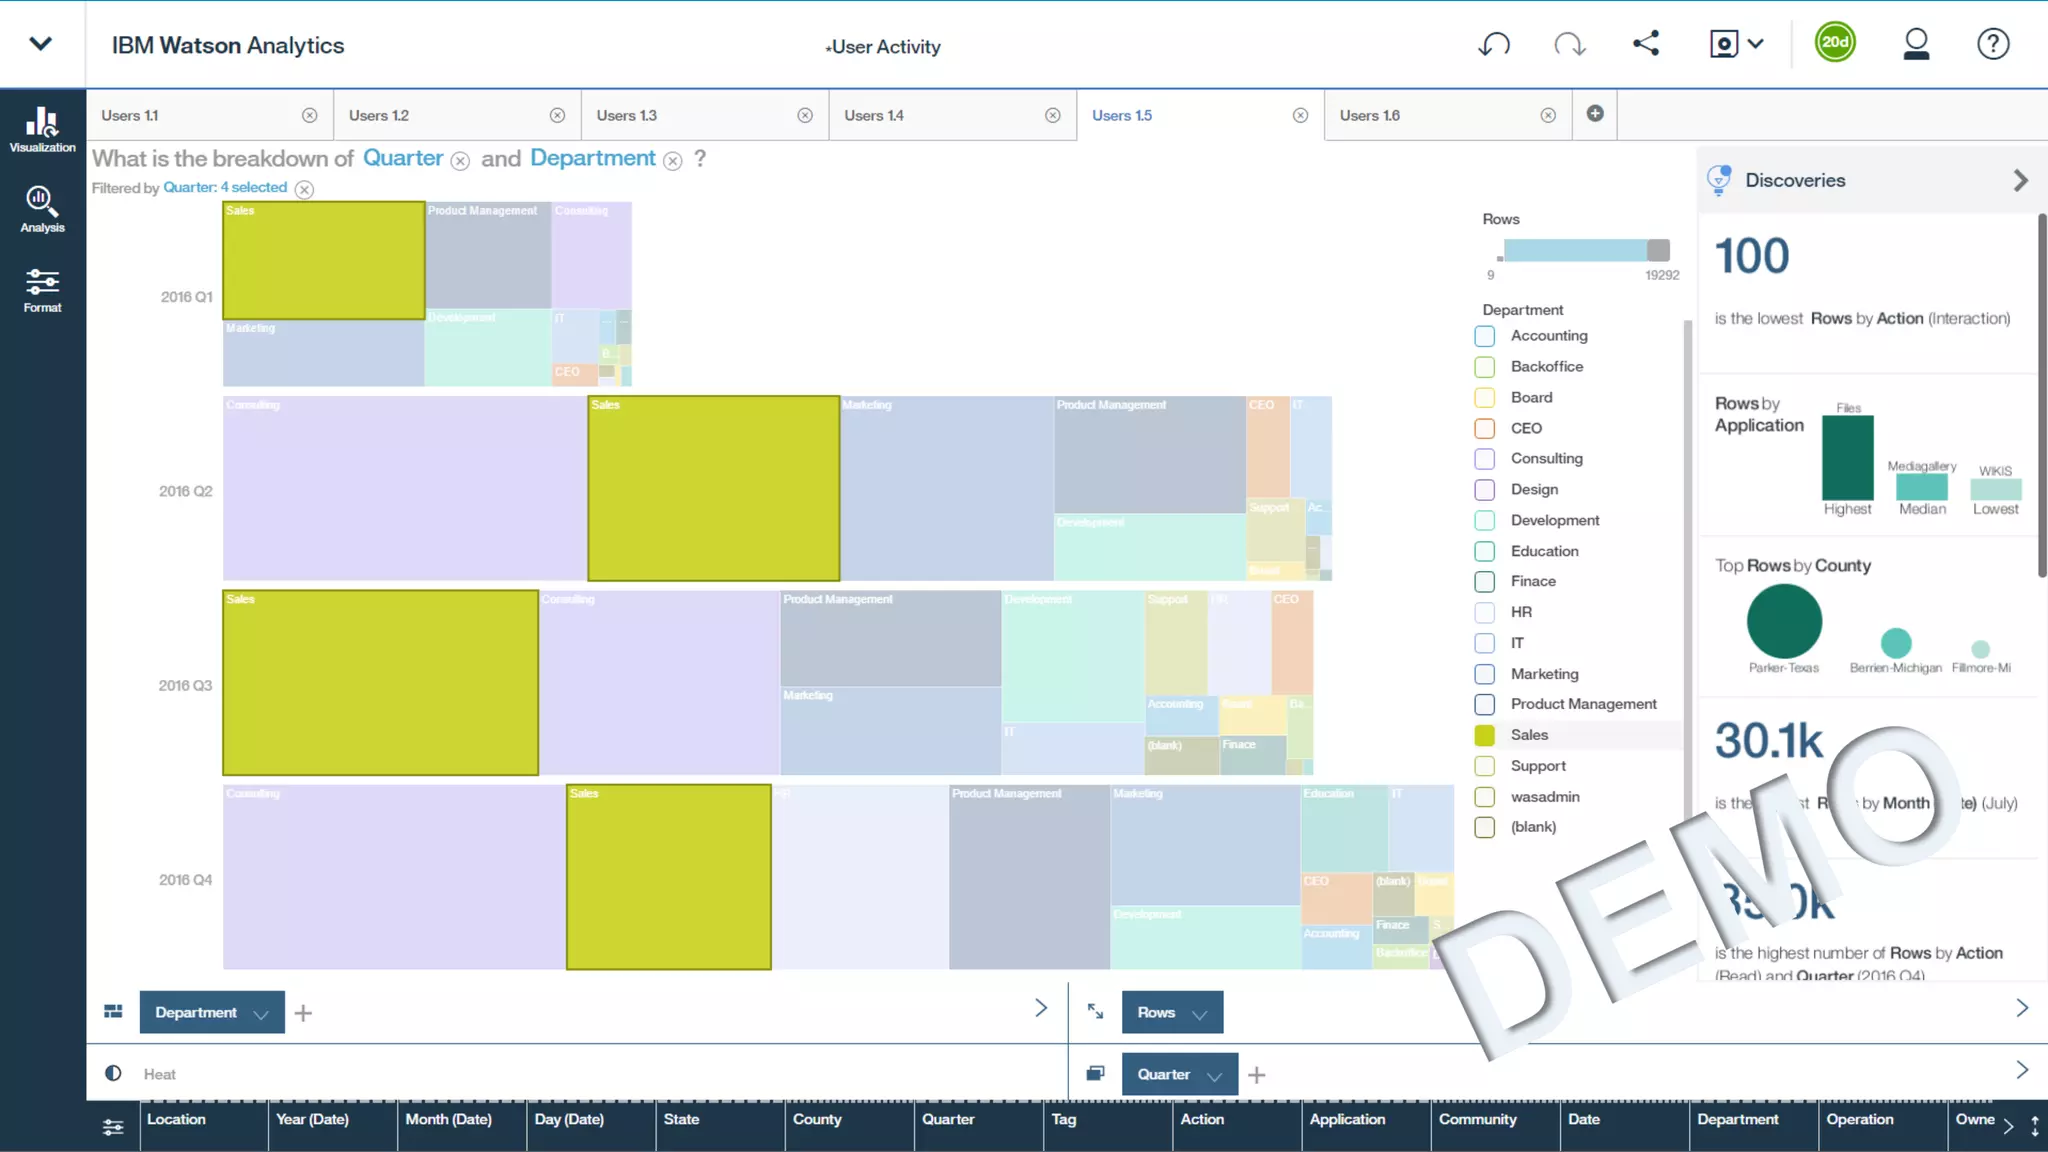Click the share icon
Image resolution: width=2048 pixels, height=1152 pixels.
point(1646,43)
